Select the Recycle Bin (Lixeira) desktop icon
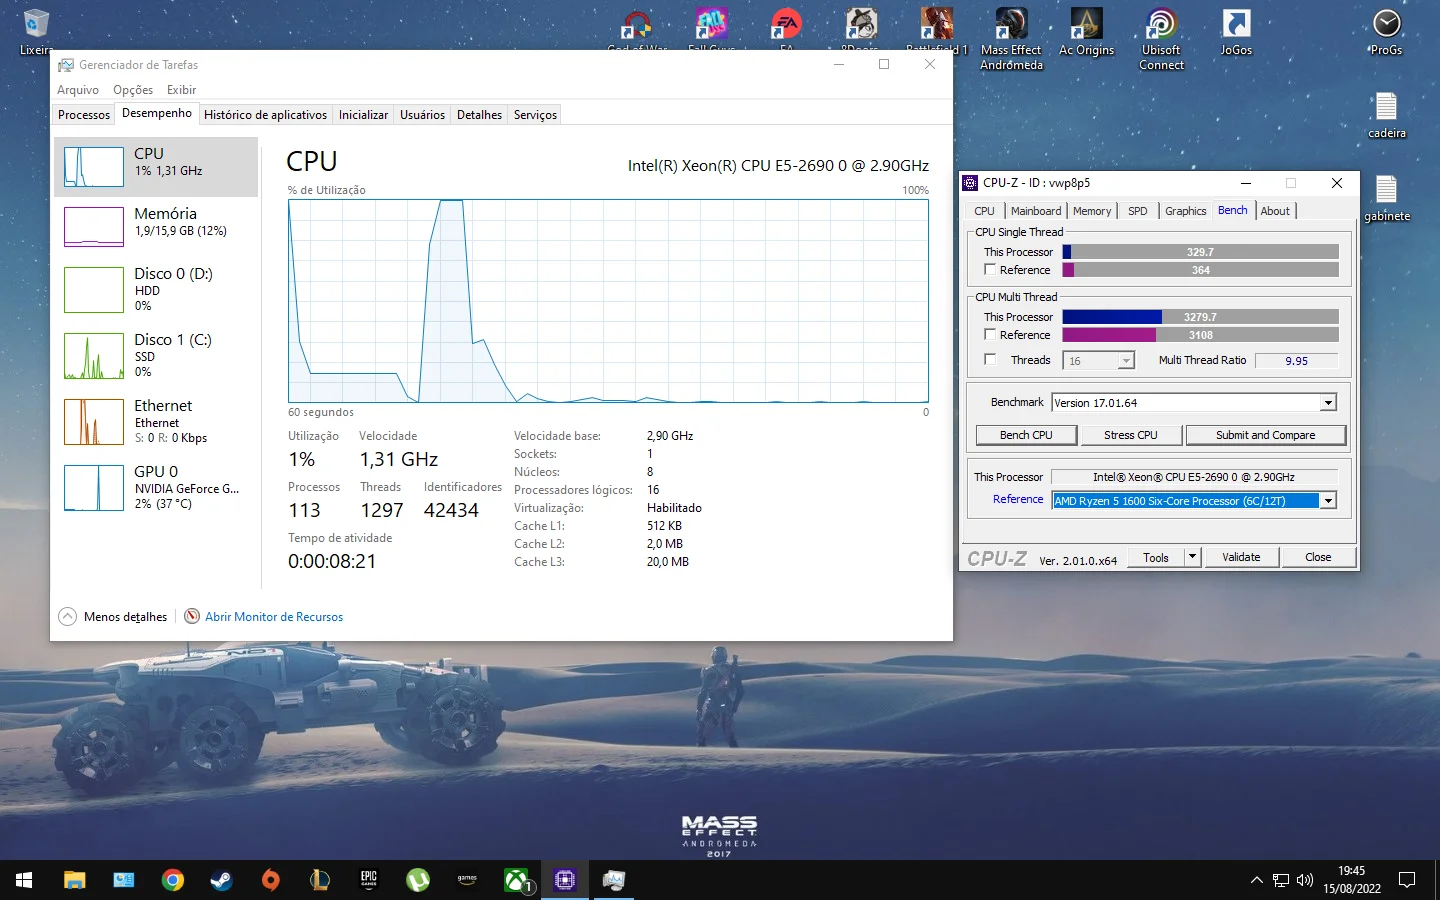The width and height of the screenshot is (1440, 900). pyautogui.click(x=36, y=32)
